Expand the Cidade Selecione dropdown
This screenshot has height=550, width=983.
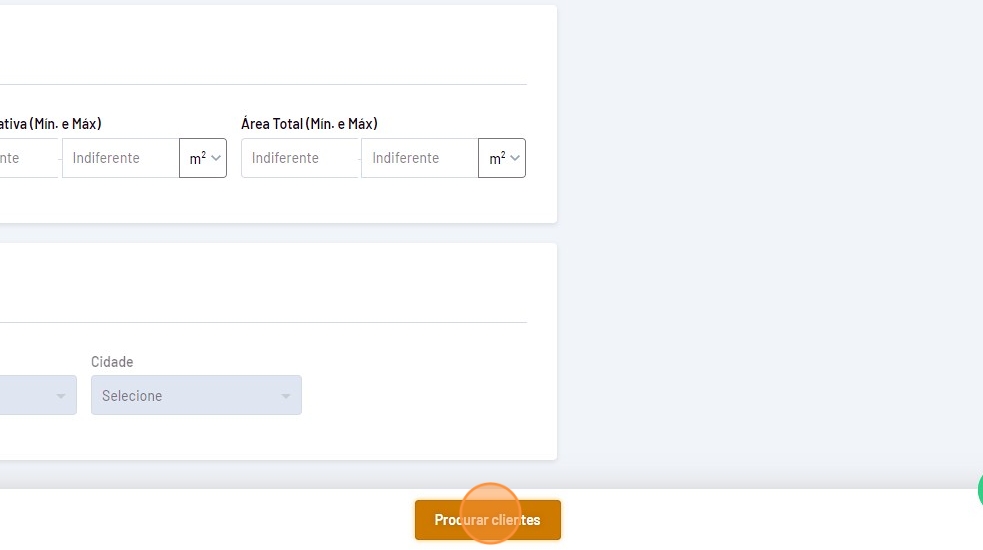point(196,395)
